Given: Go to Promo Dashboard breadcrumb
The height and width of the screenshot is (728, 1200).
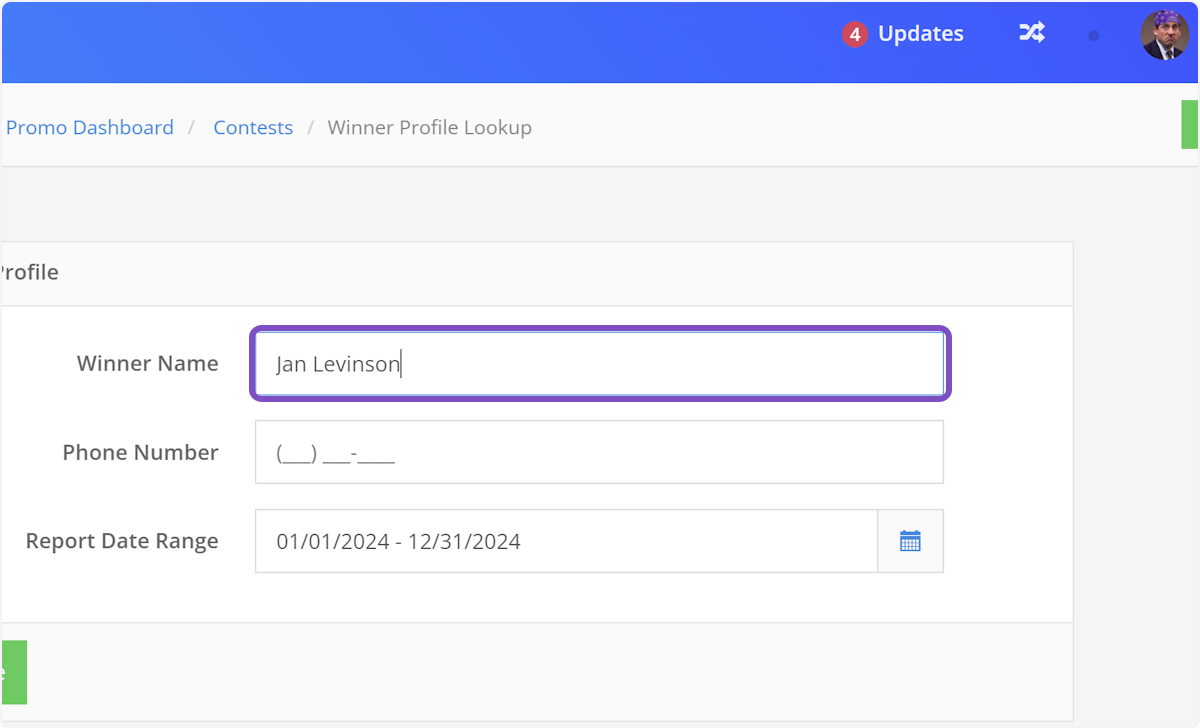Looking at the screenshot, I should [x=90, y=128].
